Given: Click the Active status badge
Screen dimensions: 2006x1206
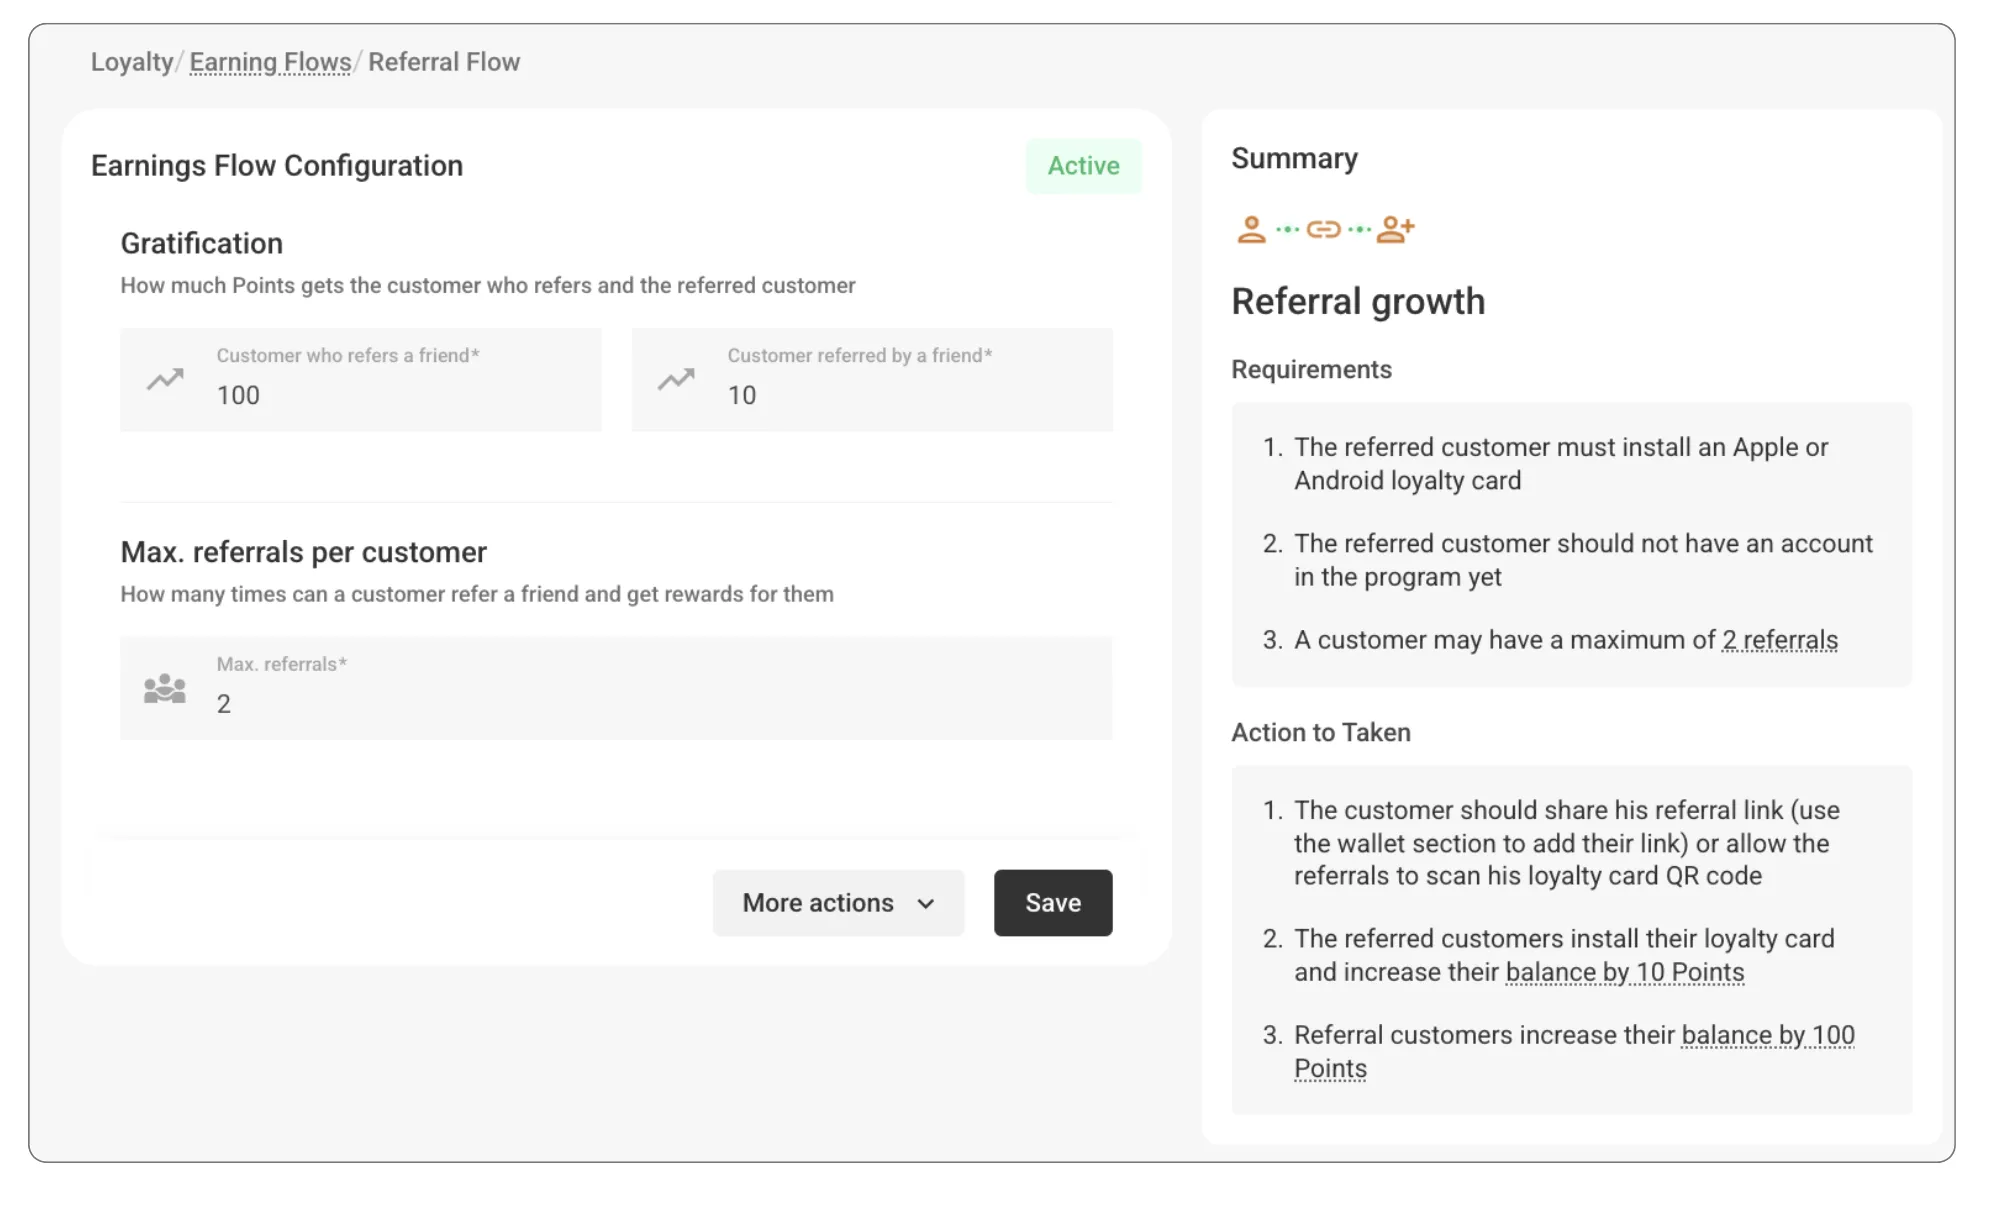Looking at the screenshot, I should tap(1083, 166).
